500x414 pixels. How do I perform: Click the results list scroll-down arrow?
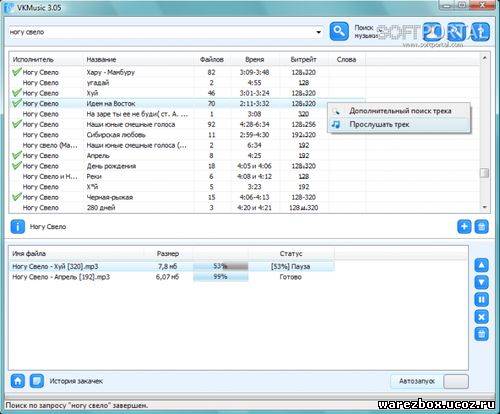coord(485,207)
